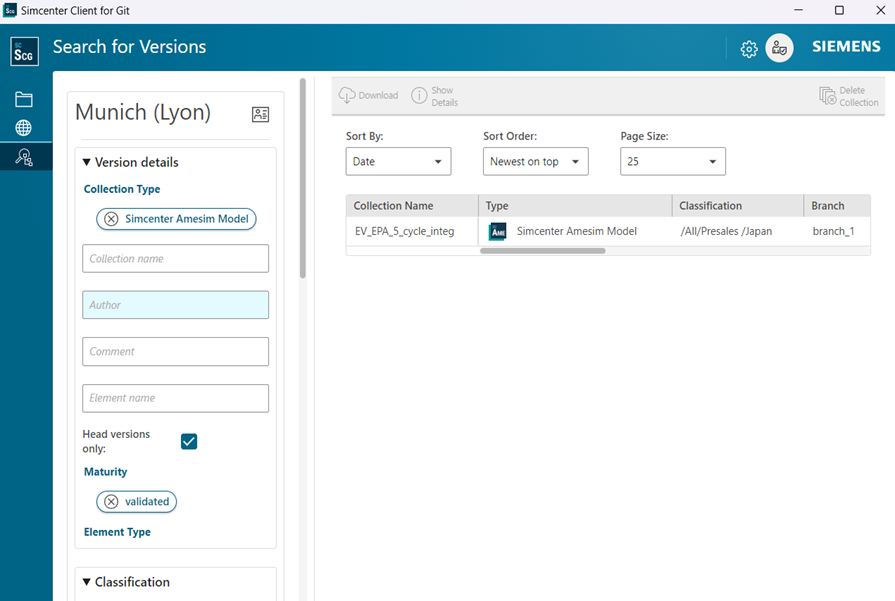Click the Type column header
Viewport: 895px width, 601px height.
tap(575, 205)
